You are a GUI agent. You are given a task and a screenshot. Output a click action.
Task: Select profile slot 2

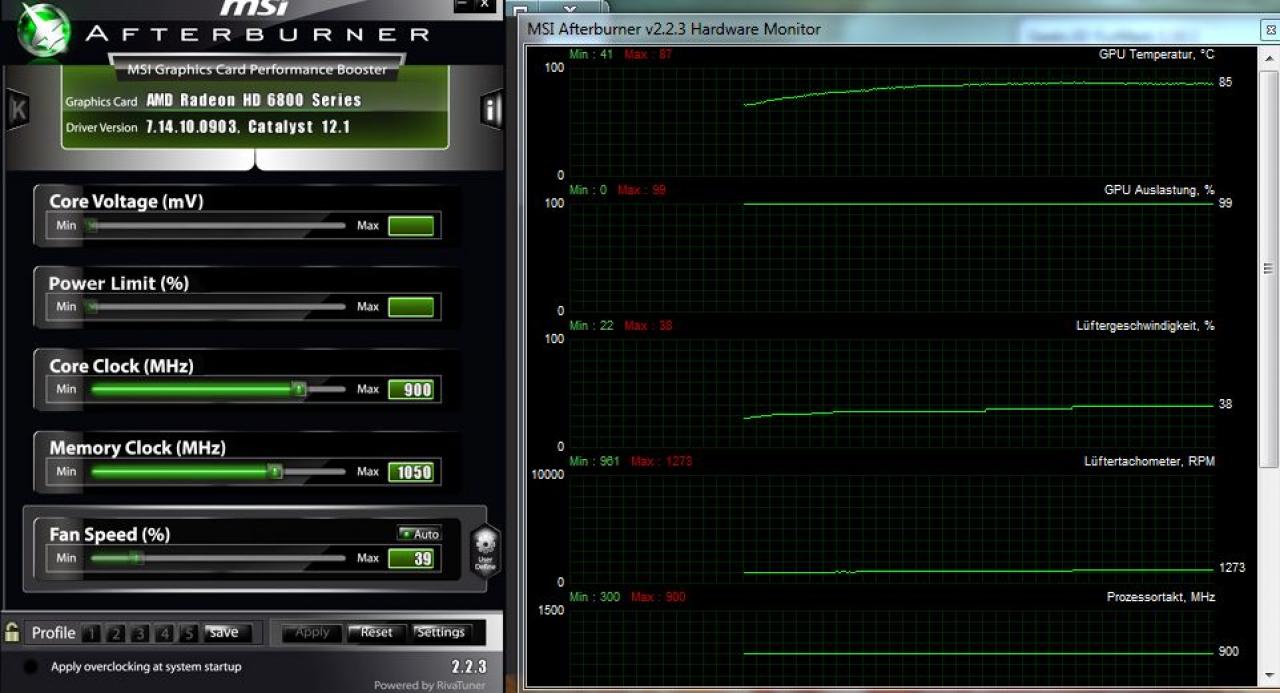[x=115, y=633]
